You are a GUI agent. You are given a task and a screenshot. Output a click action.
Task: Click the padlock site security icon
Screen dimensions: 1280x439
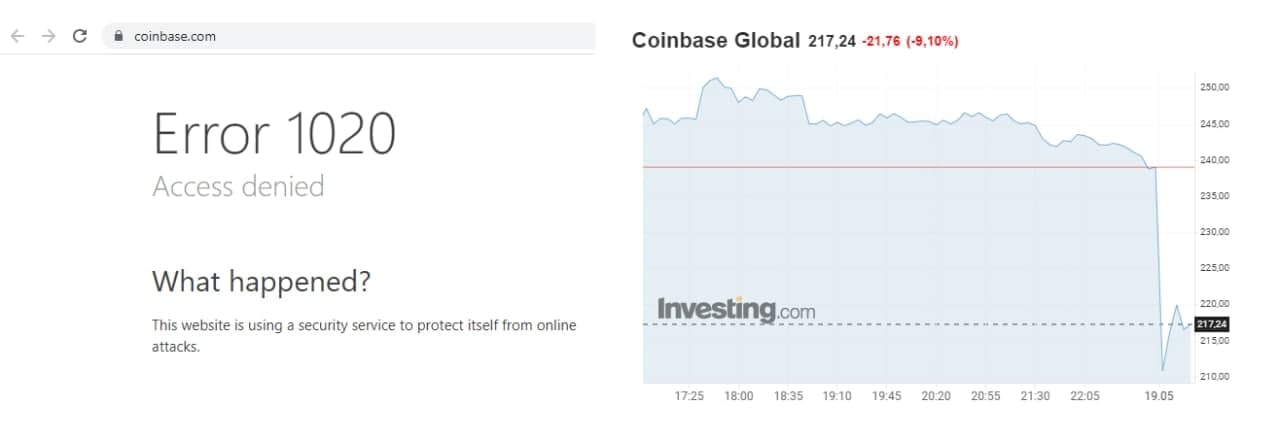click(x=118, y=36)
